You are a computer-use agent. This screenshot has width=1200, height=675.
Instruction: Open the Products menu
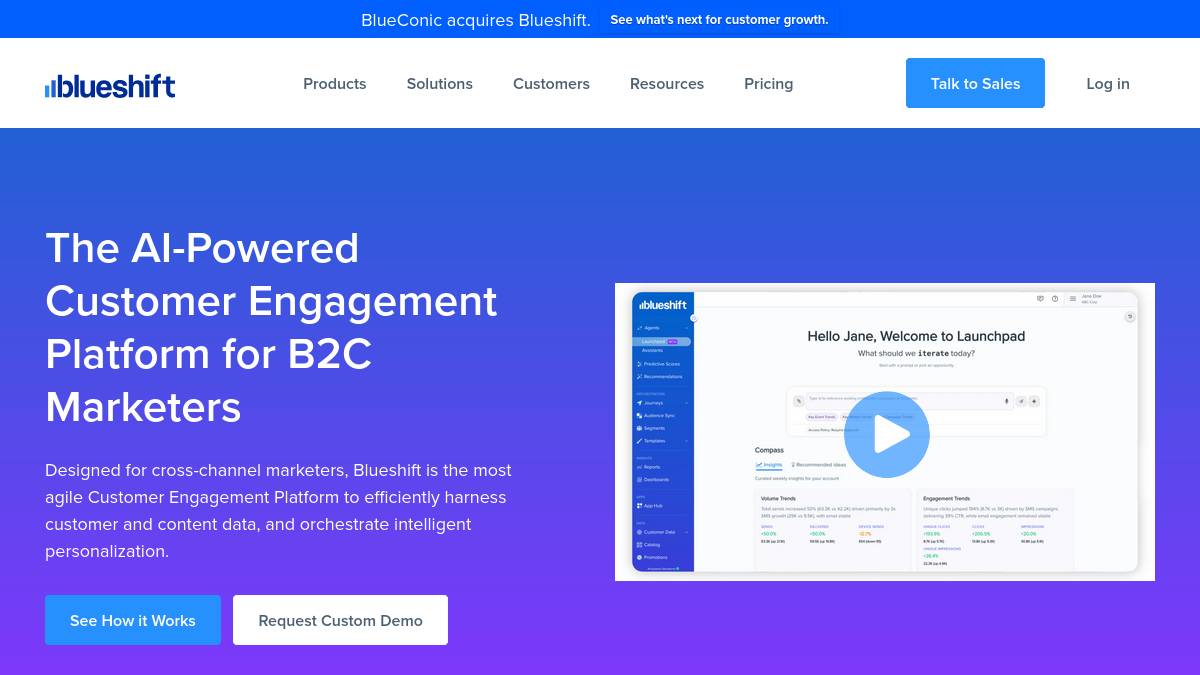[335, 84]
